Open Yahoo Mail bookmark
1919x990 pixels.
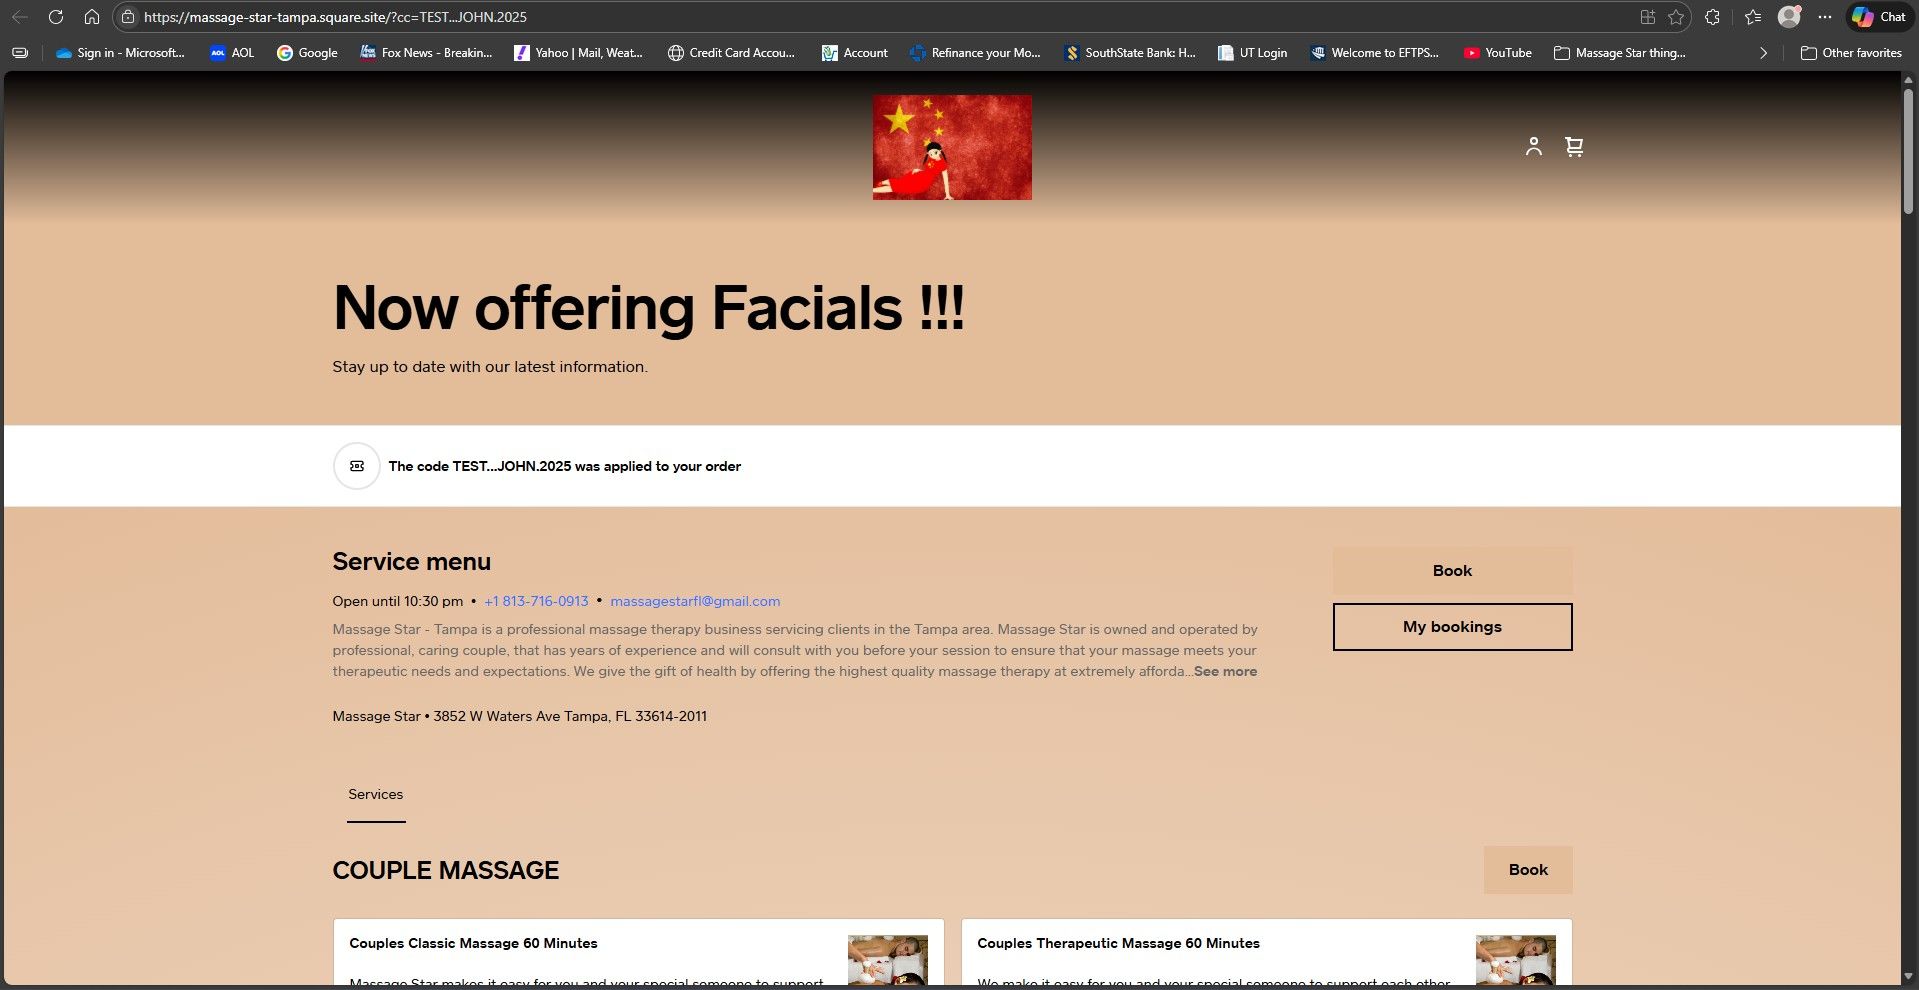click(x=578, y=53)
